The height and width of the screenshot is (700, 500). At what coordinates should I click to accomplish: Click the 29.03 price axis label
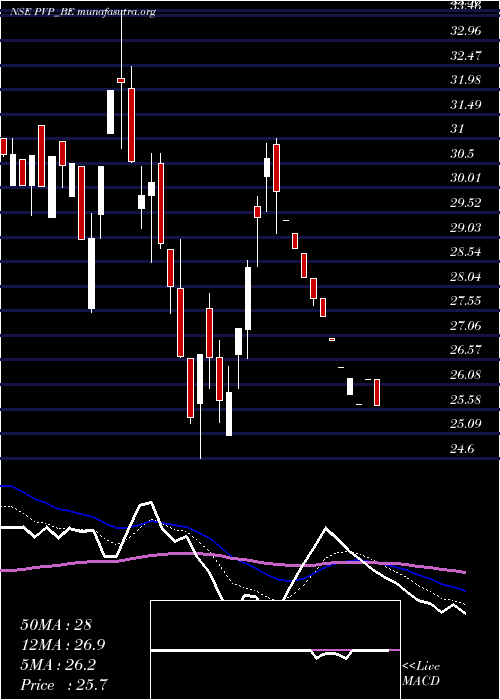(x=465, y=228)
